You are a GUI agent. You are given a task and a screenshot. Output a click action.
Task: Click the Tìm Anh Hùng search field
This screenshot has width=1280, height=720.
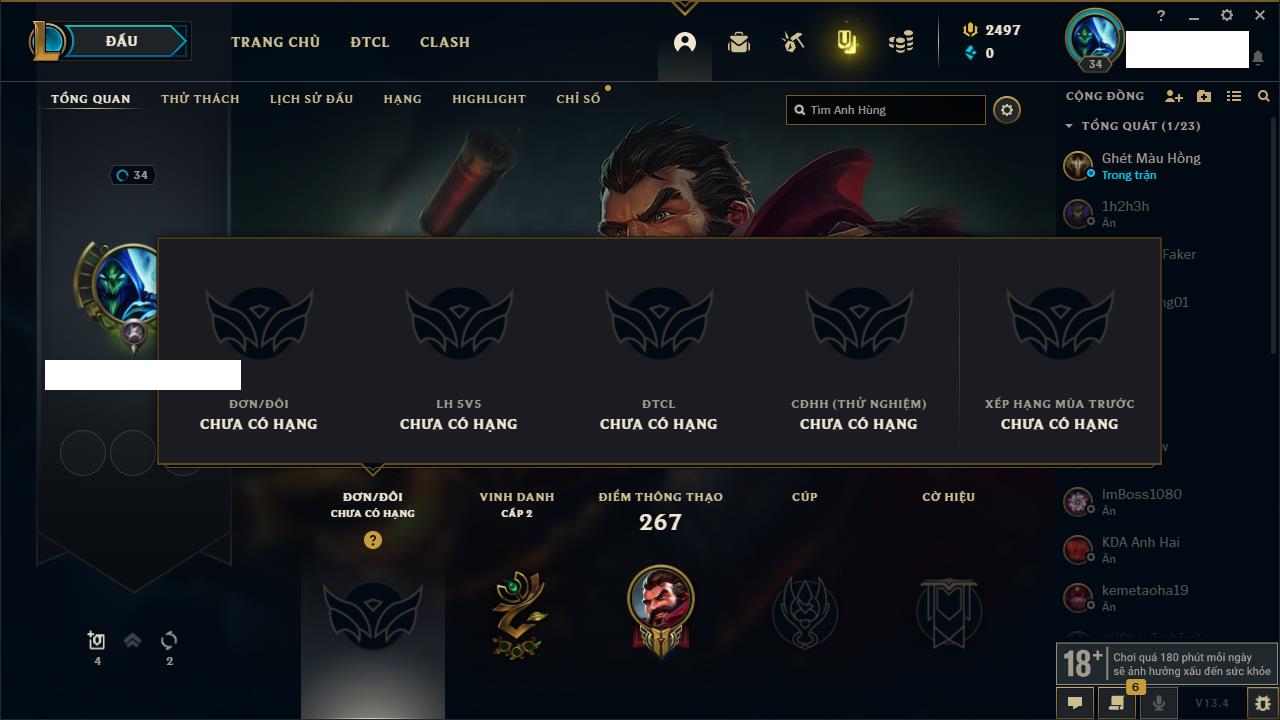886,110
